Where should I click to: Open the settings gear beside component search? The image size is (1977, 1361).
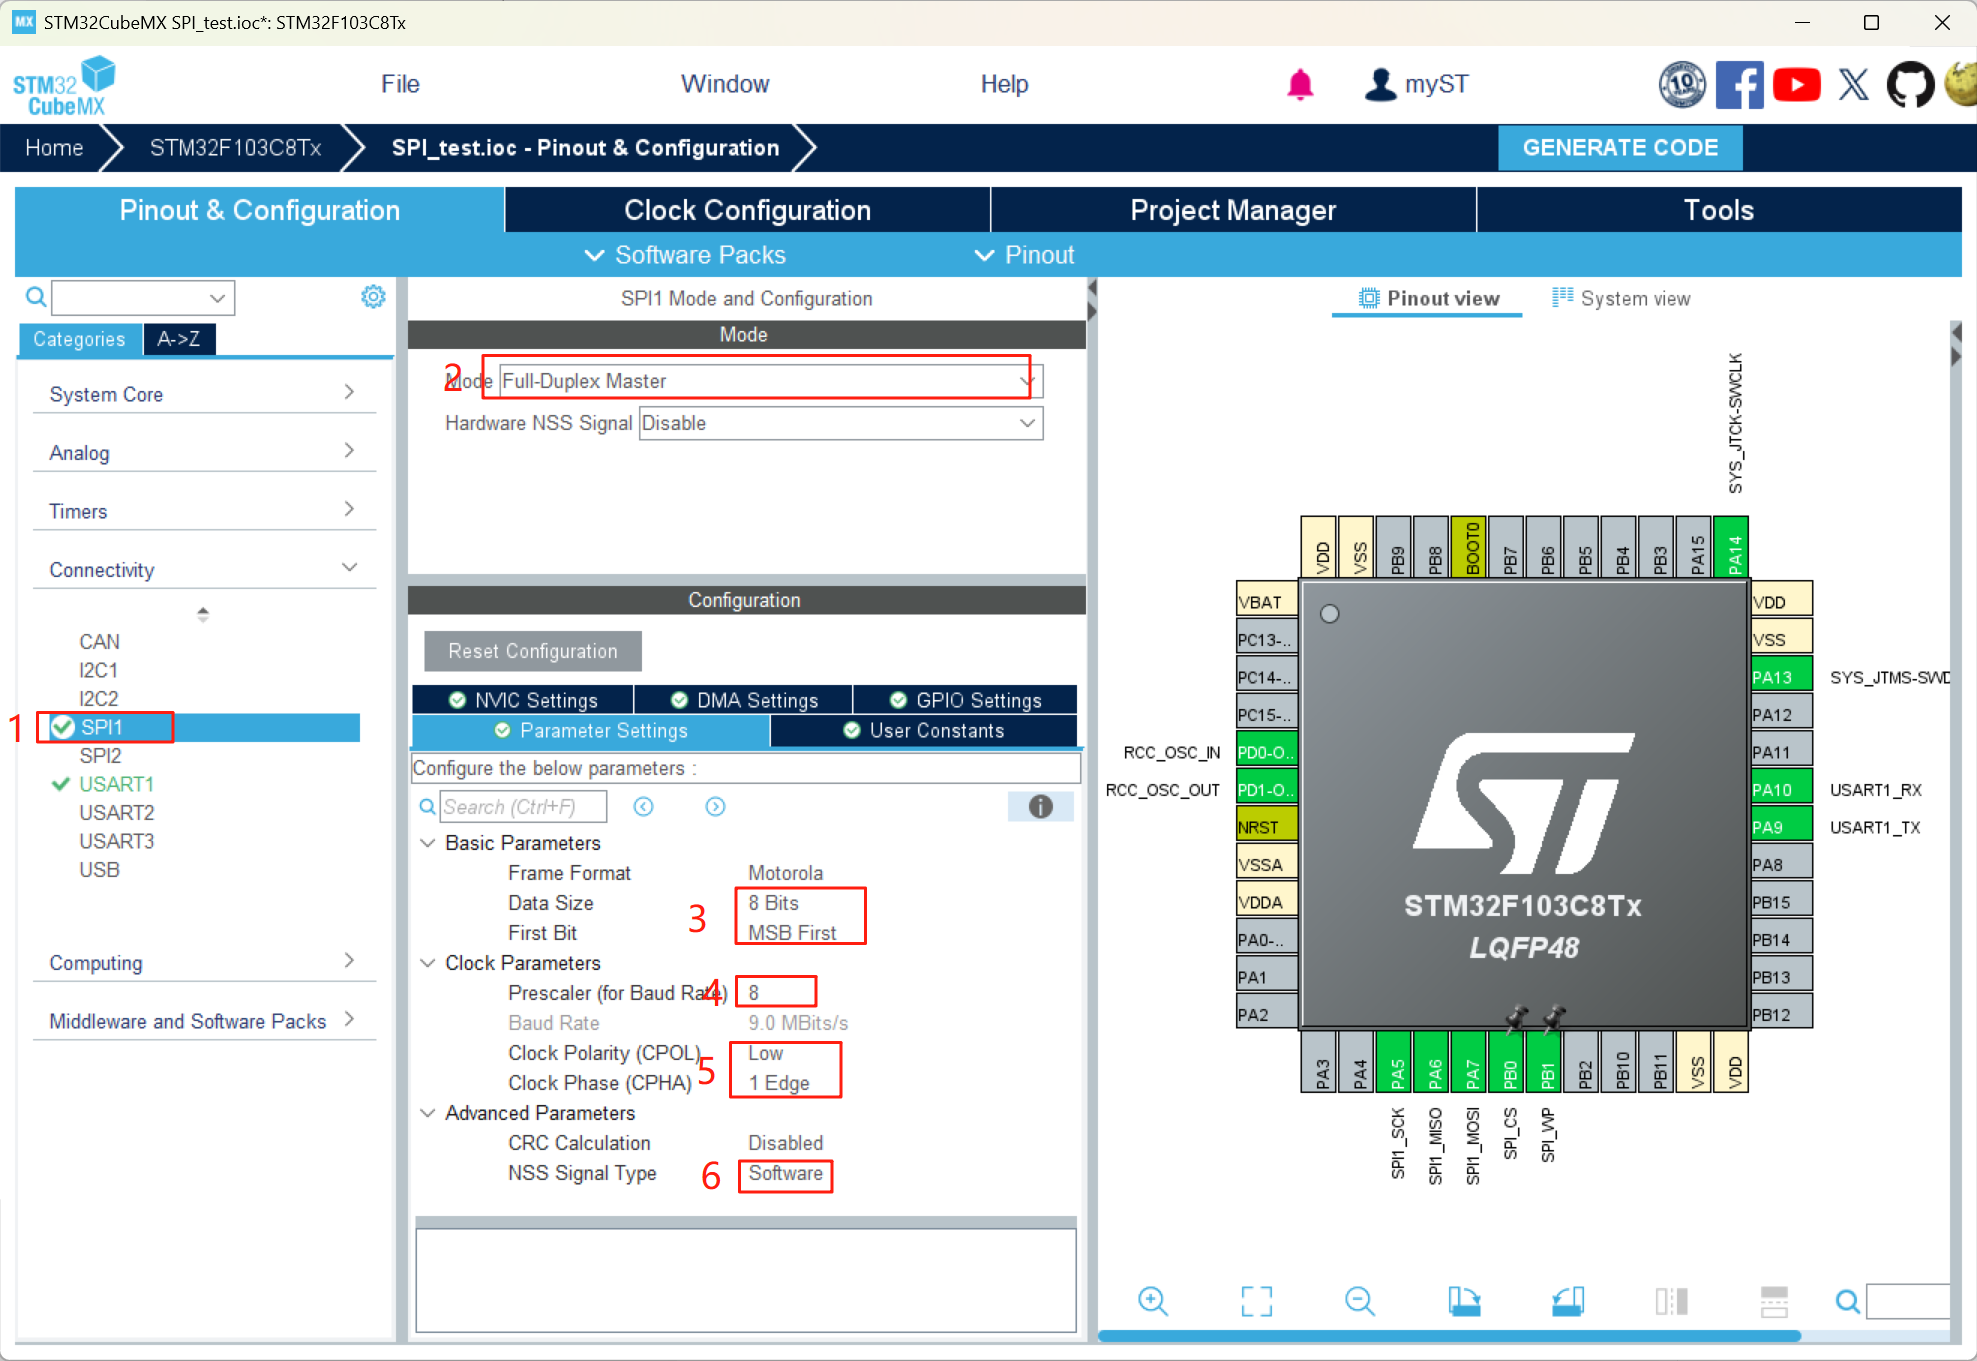tap(372, 296)
